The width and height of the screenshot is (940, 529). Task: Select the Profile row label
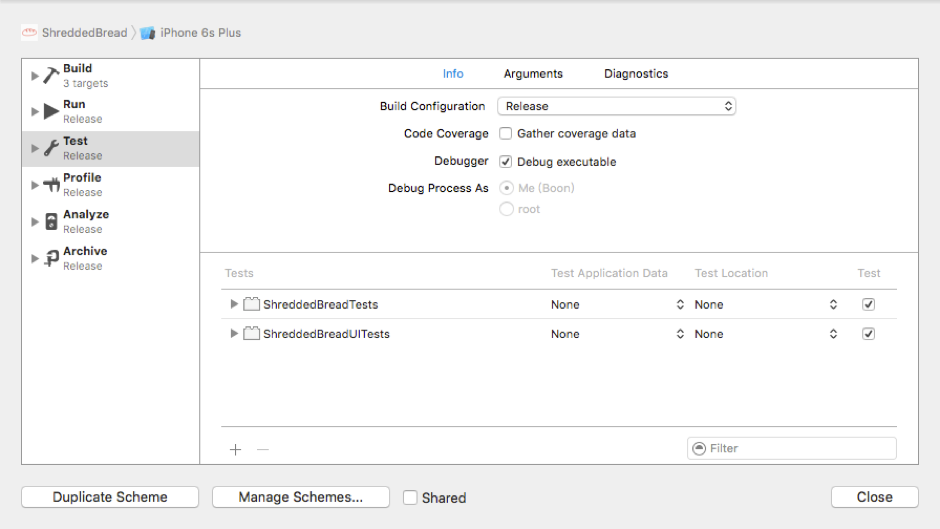click(x=82, y=178)
